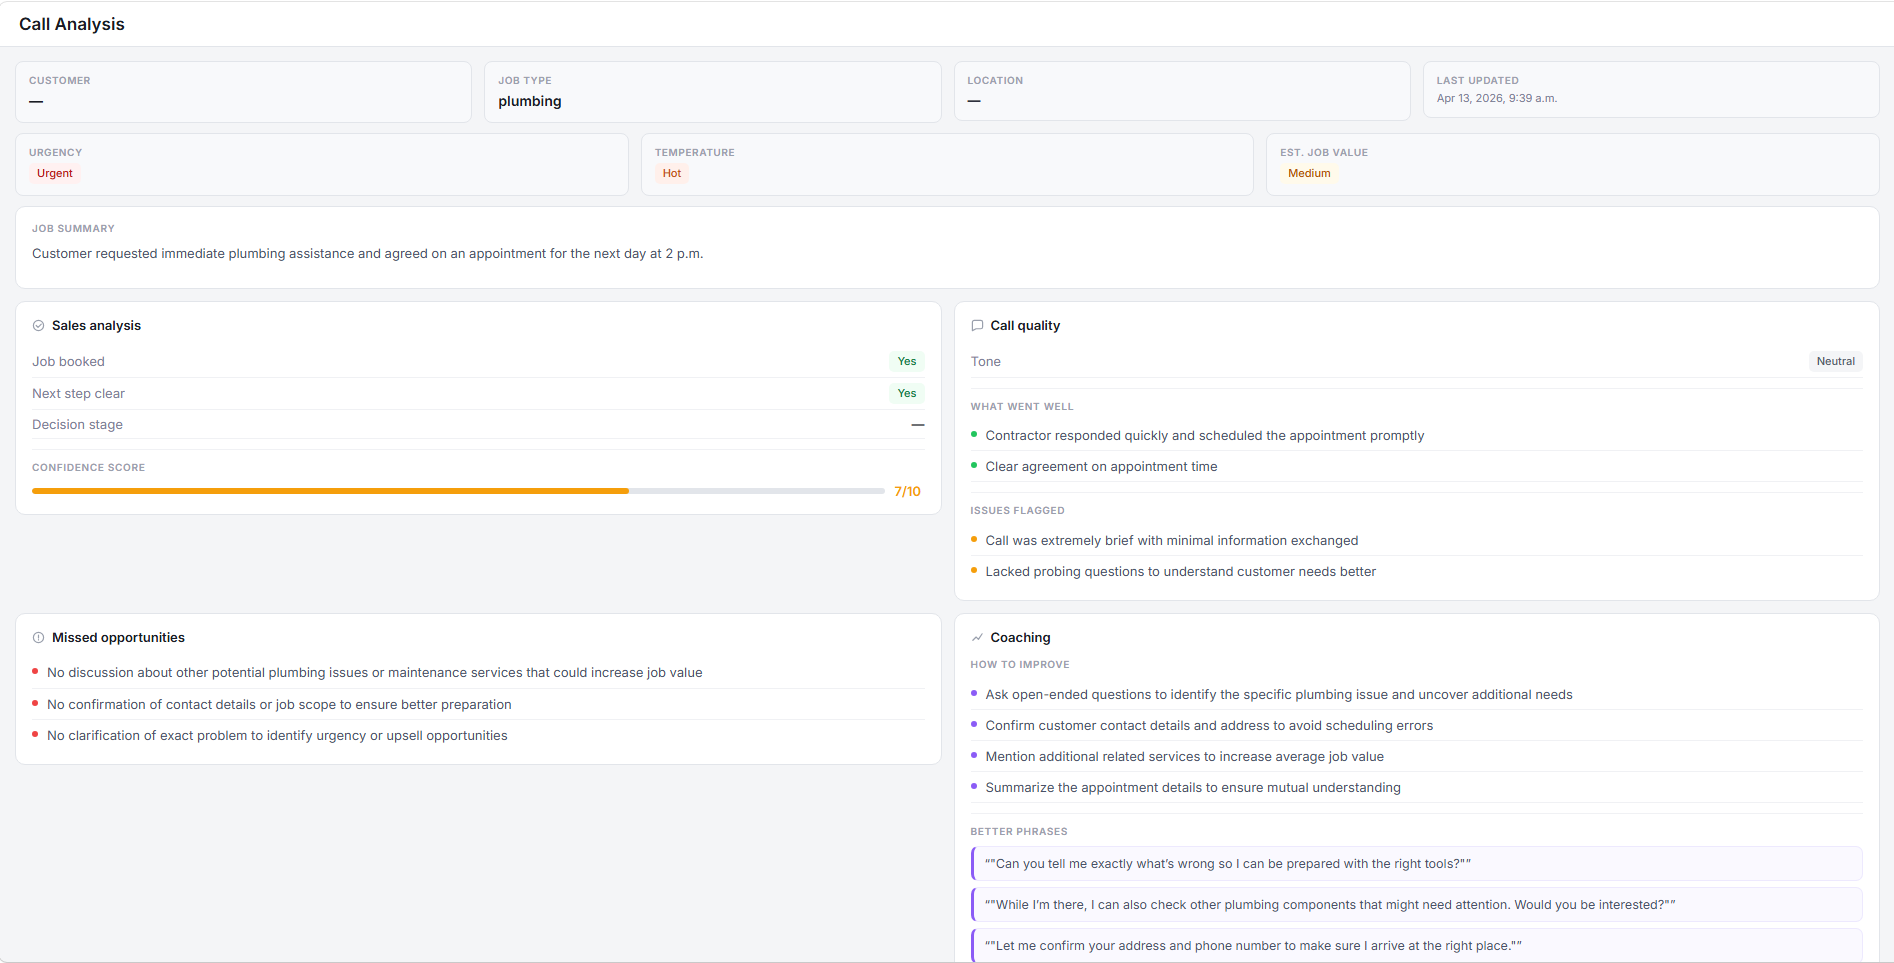This screenshot has width=1894, height=963.
Task: Click the 7/10 confidence score value
Action: (907, 491)
